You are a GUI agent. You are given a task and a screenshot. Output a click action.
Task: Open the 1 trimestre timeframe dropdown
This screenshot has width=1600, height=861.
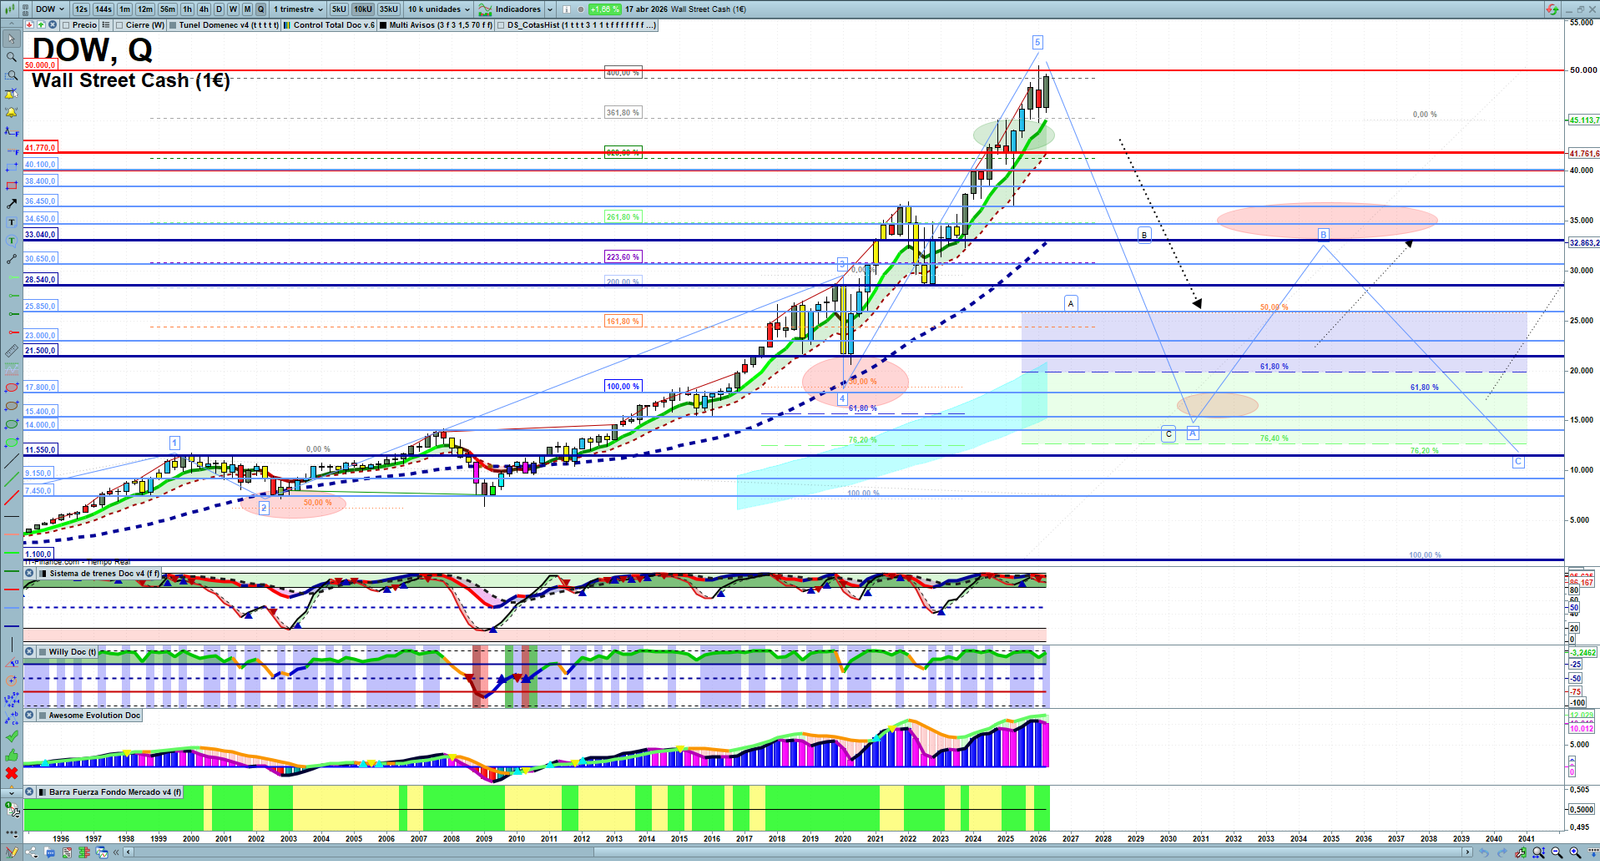(299, 9)
